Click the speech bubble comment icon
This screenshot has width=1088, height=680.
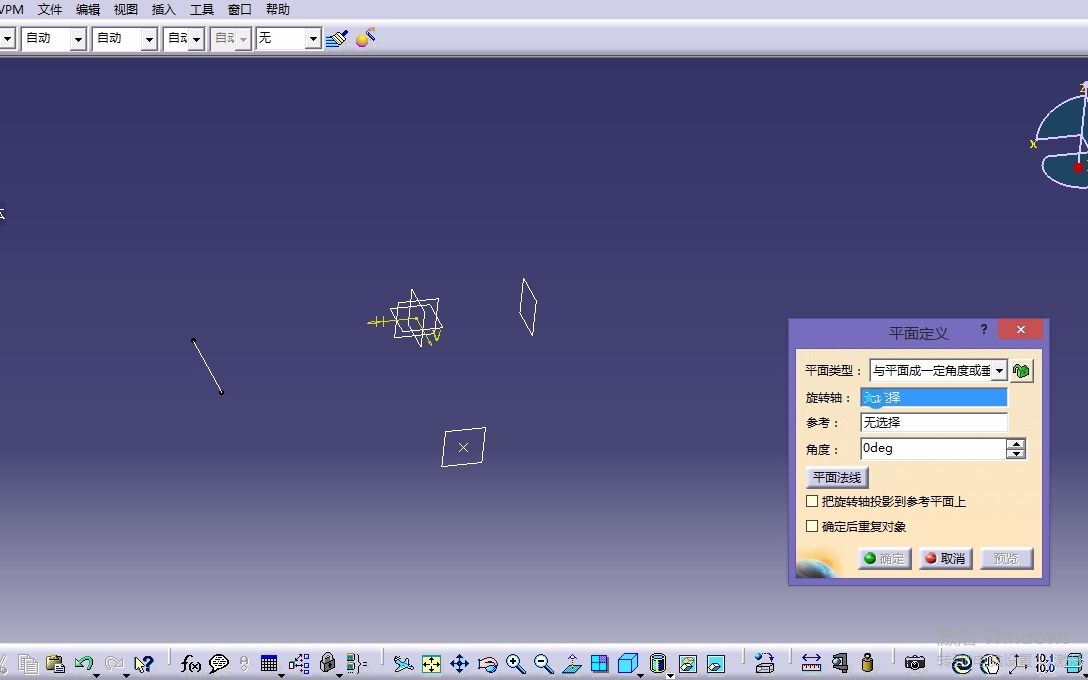(x=219, y=664)
